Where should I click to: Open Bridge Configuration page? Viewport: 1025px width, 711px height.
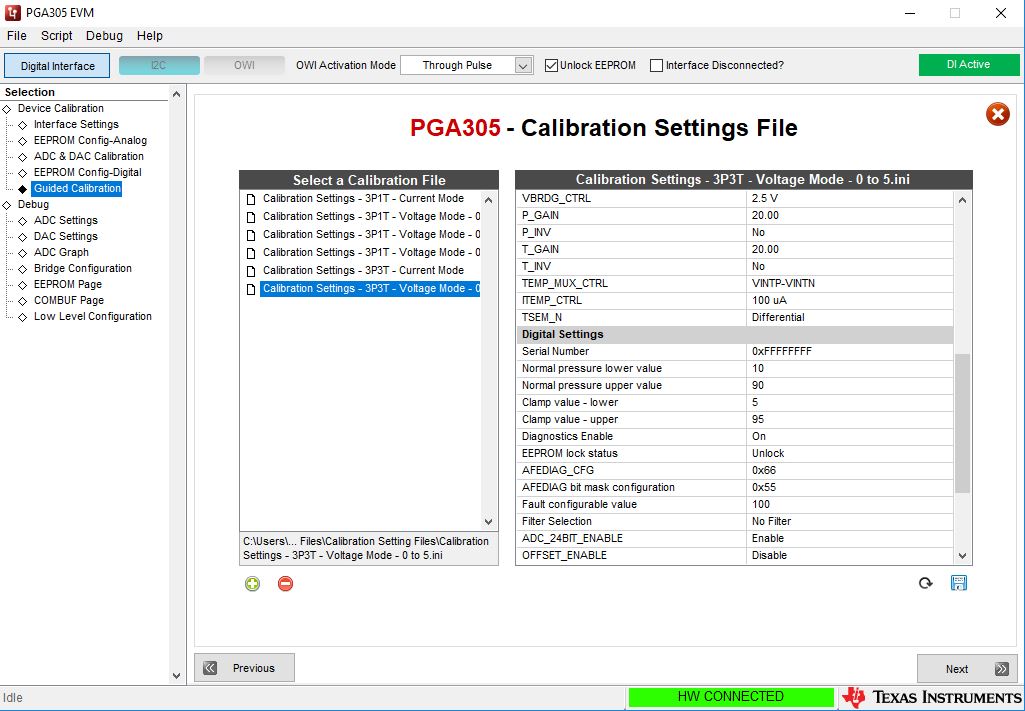pyautogui.click(x=82, y=269)
